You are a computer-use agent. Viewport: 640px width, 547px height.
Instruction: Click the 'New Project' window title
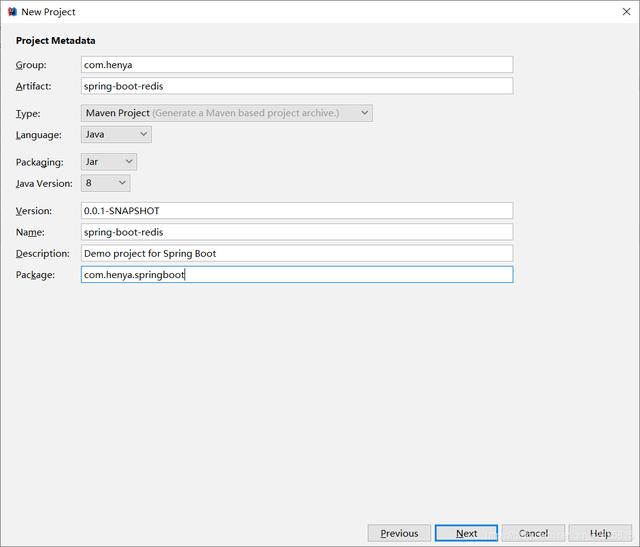(x=48, y=12)
